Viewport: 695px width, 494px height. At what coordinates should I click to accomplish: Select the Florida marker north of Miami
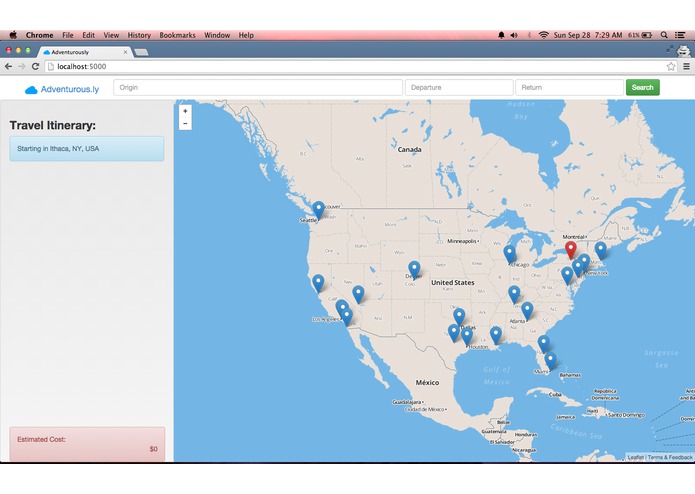(544, 344)
